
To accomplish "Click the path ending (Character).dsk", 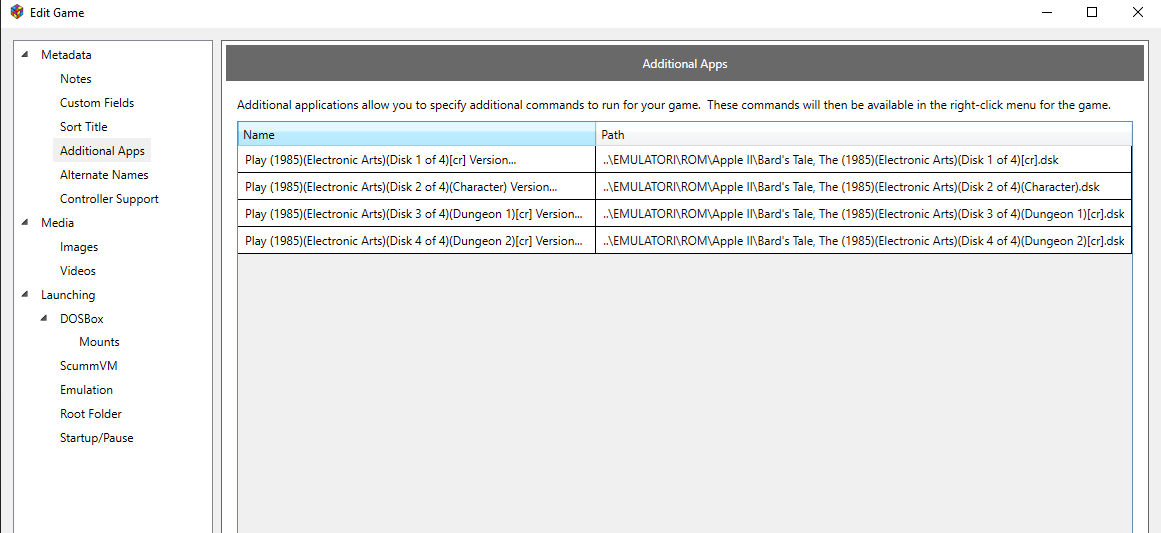I will 863,187.
